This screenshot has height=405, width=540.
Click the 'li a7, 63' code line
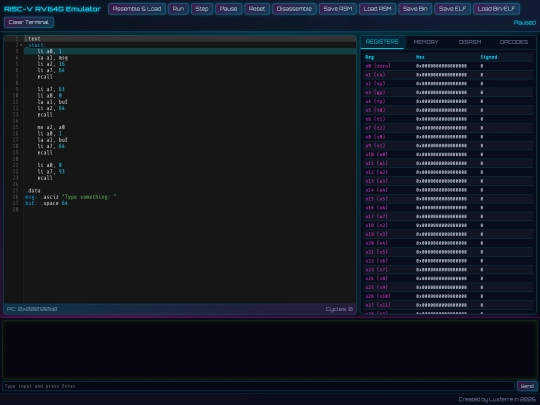51,89
